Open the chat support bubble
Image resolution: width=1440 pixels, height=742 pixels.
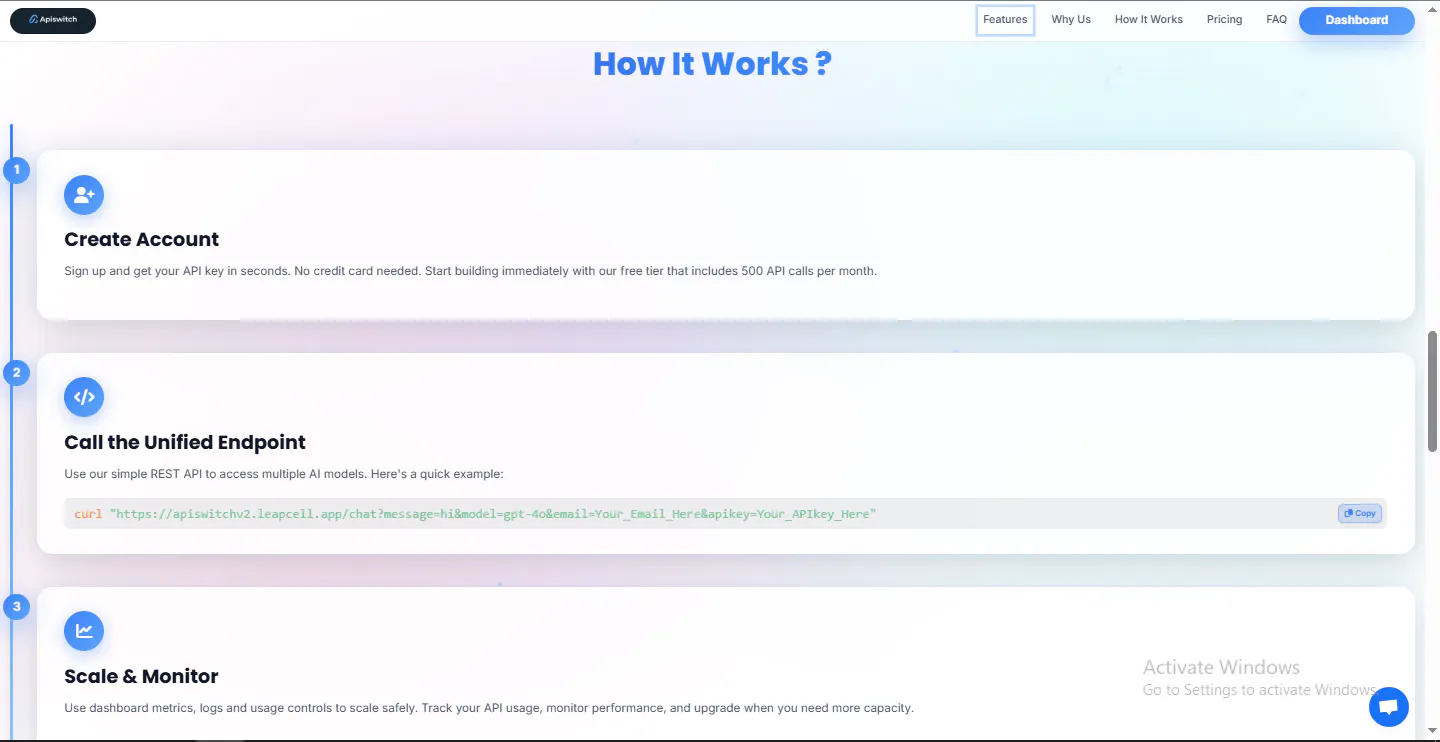[1388, 707]
